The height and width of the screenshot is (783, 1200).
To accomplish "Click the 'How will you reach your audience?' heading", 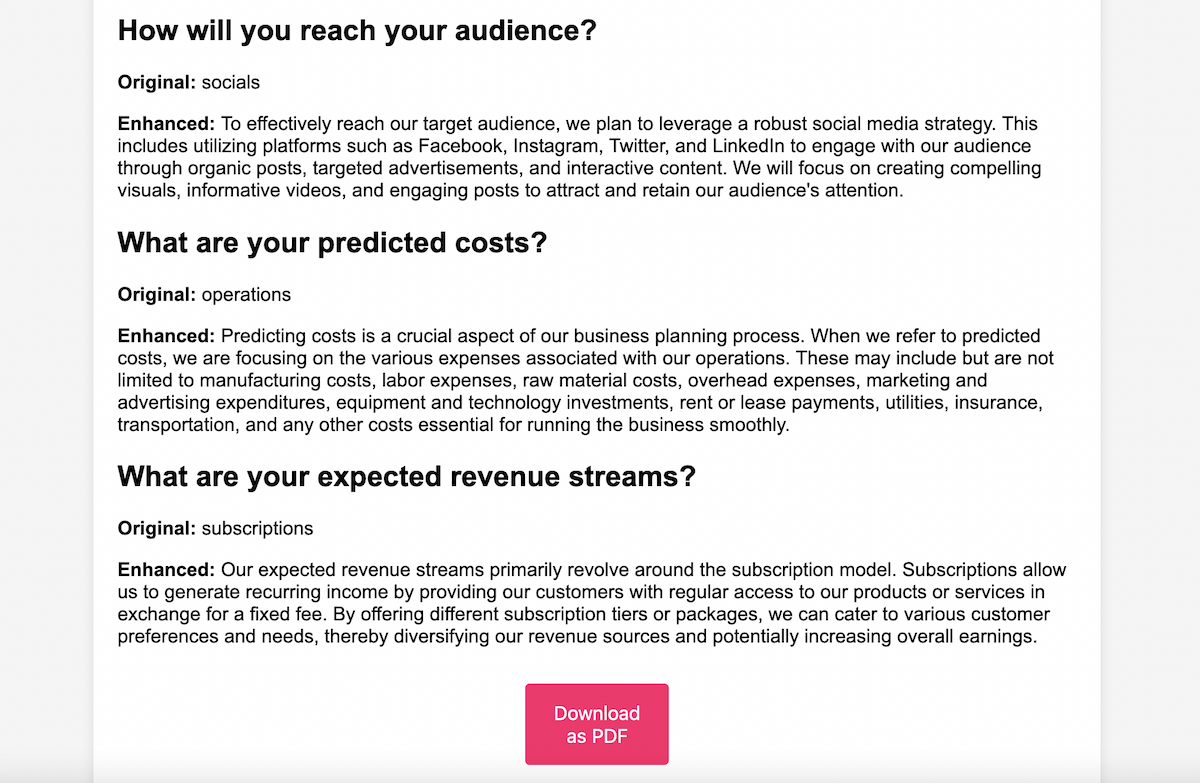I will coord(357,30).
